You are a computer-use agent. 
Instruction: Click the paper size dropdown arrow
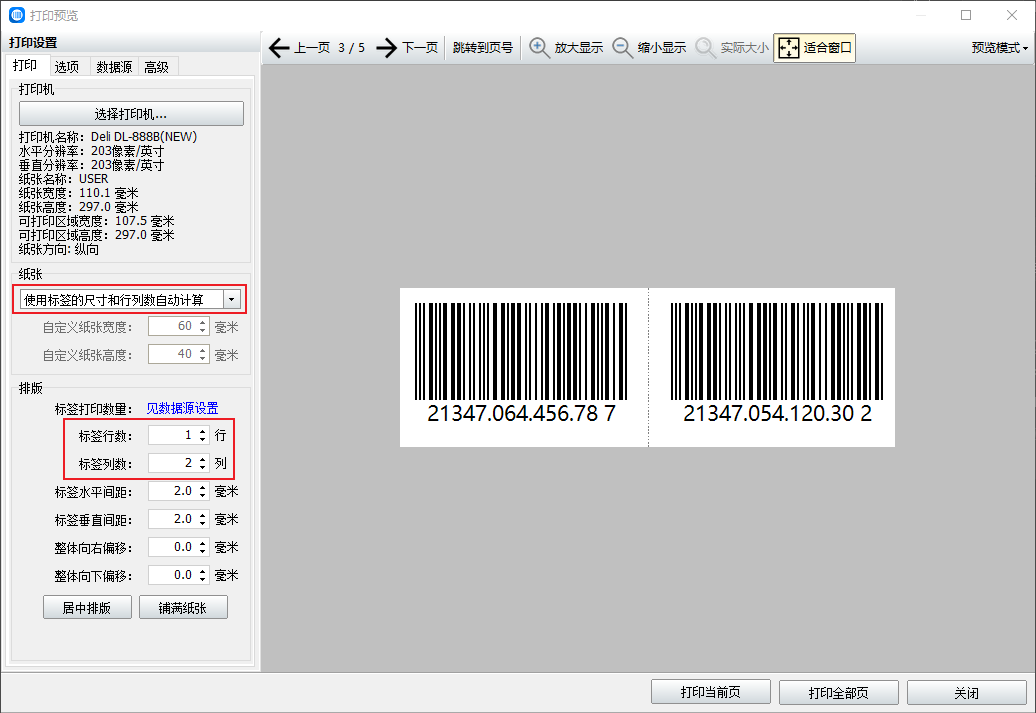pos(231,299)
